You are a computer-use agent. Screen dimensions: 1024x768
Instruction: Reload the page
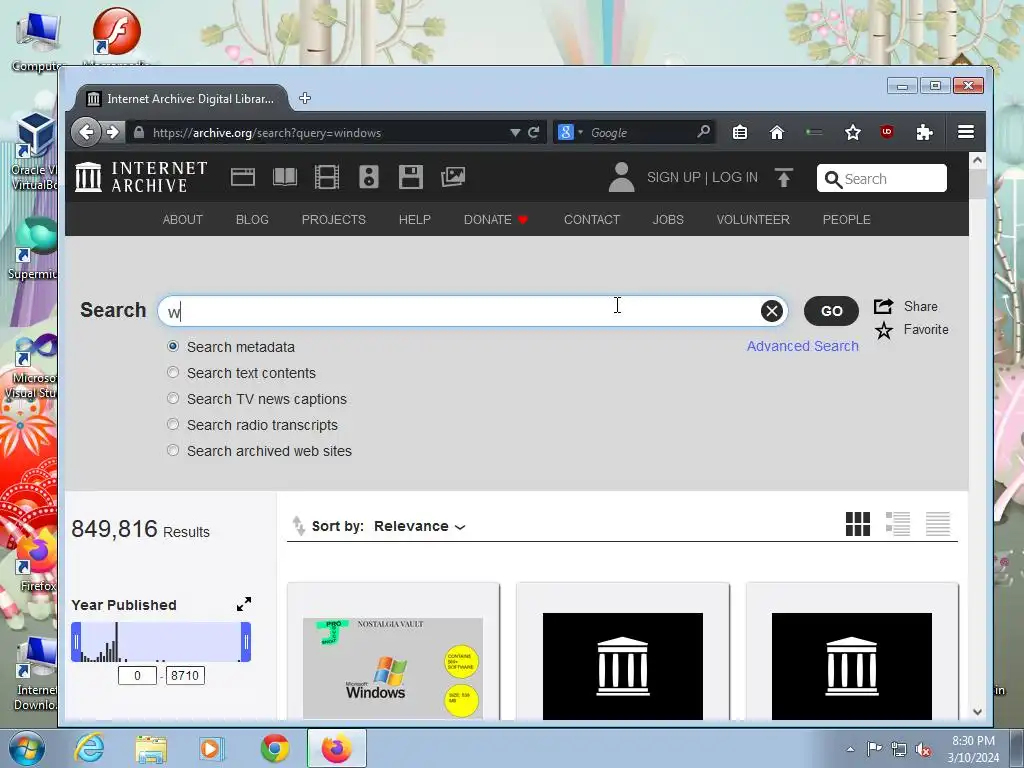point(534,133)
